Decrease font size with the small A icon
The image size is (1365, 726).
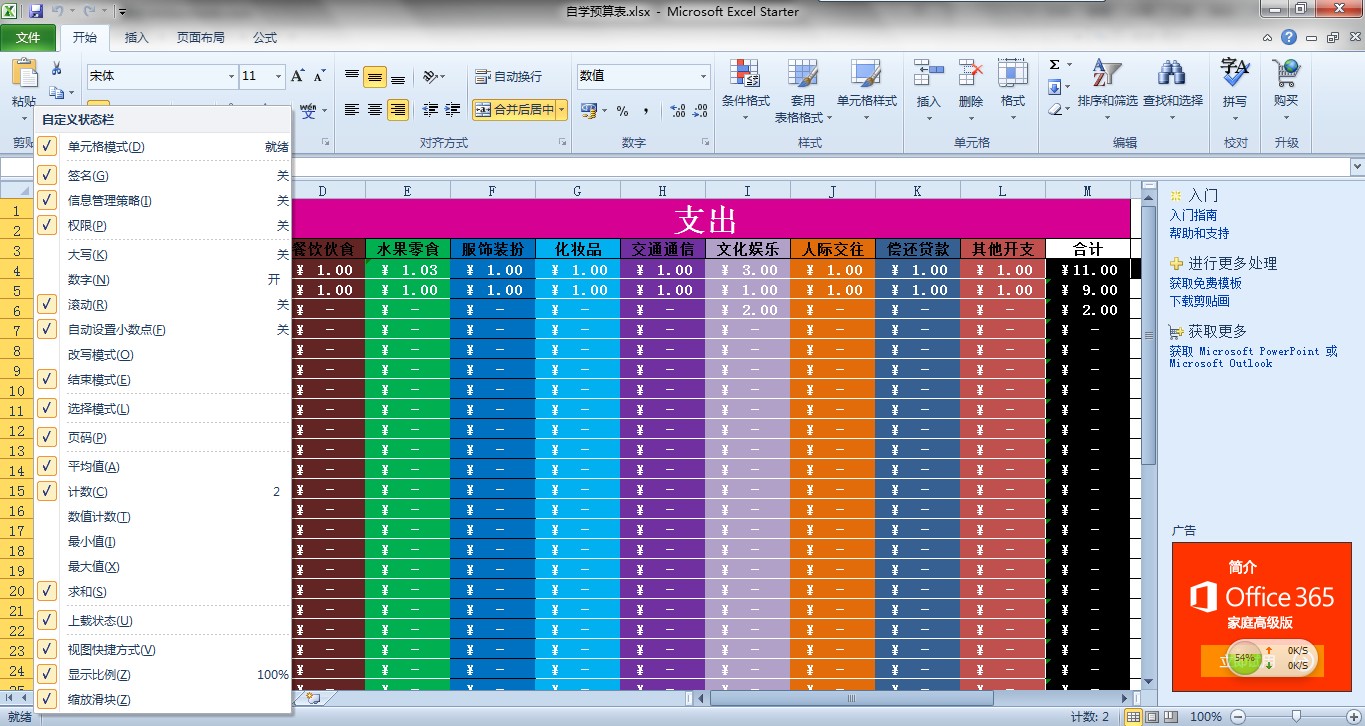319,76
